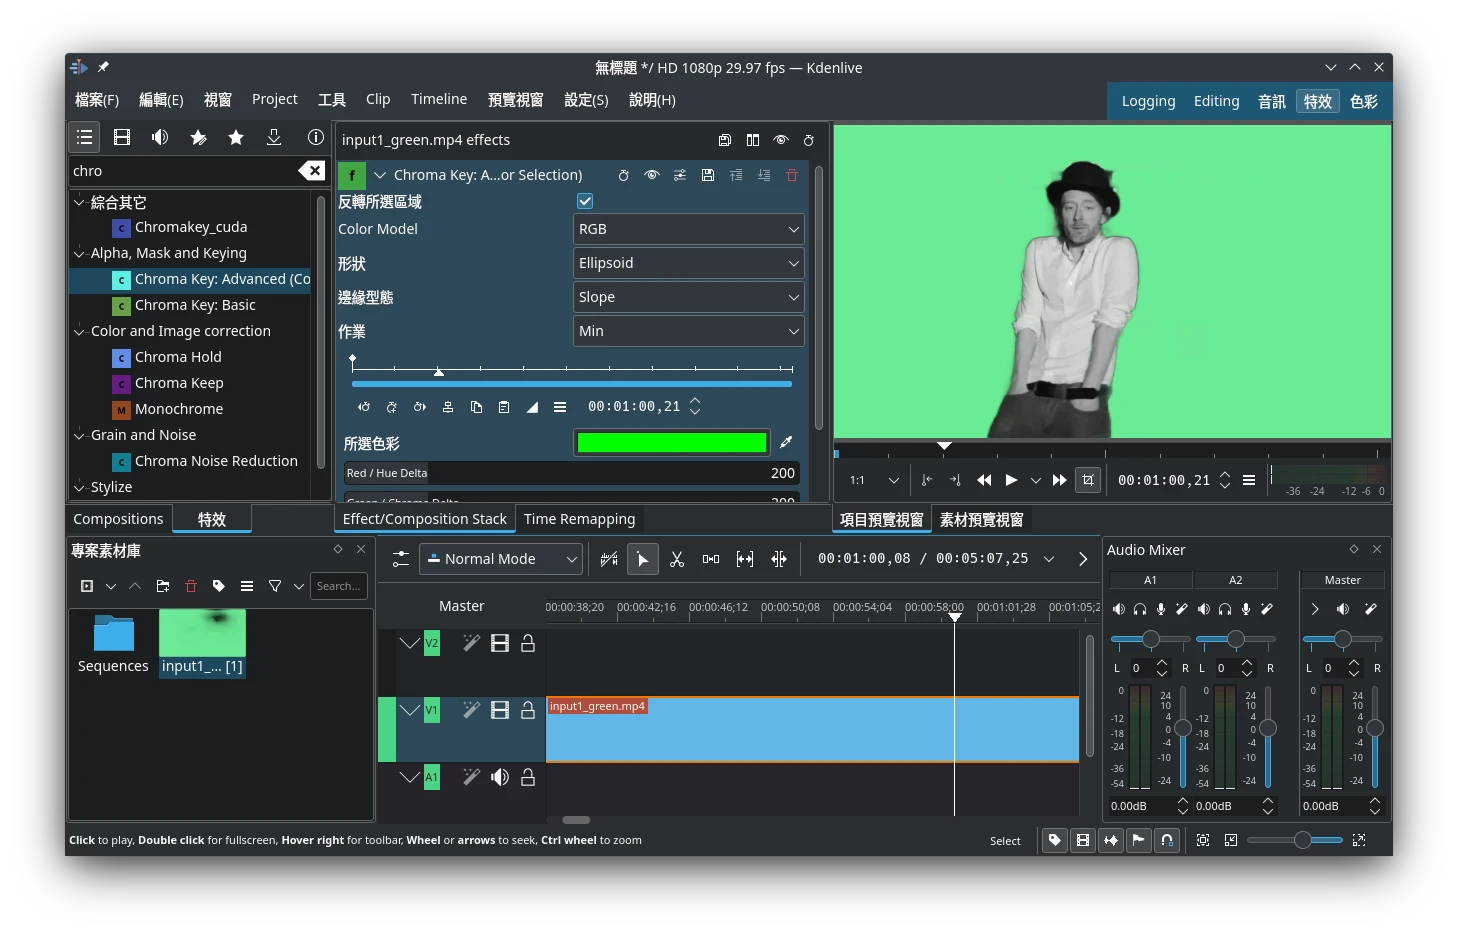Click the A1 track mute speaker icon
This screenshot has width=1458, height=933.
[x=500, y=777]
